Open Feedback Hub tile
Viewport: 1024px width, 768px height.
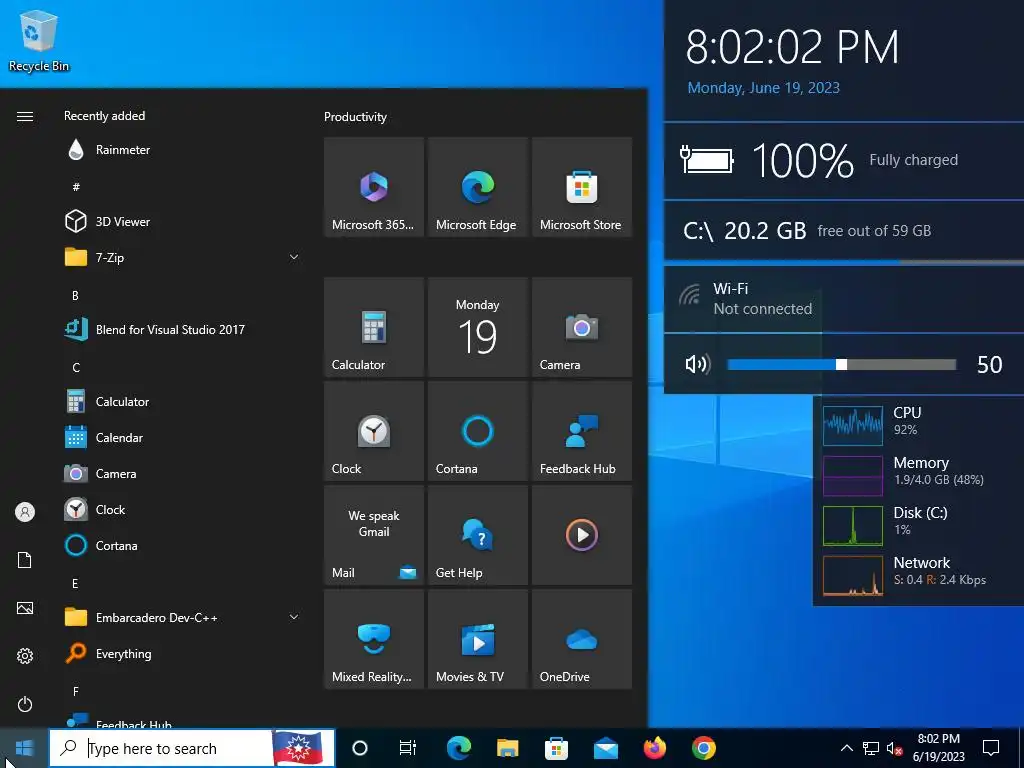click(x=582, y=431)
